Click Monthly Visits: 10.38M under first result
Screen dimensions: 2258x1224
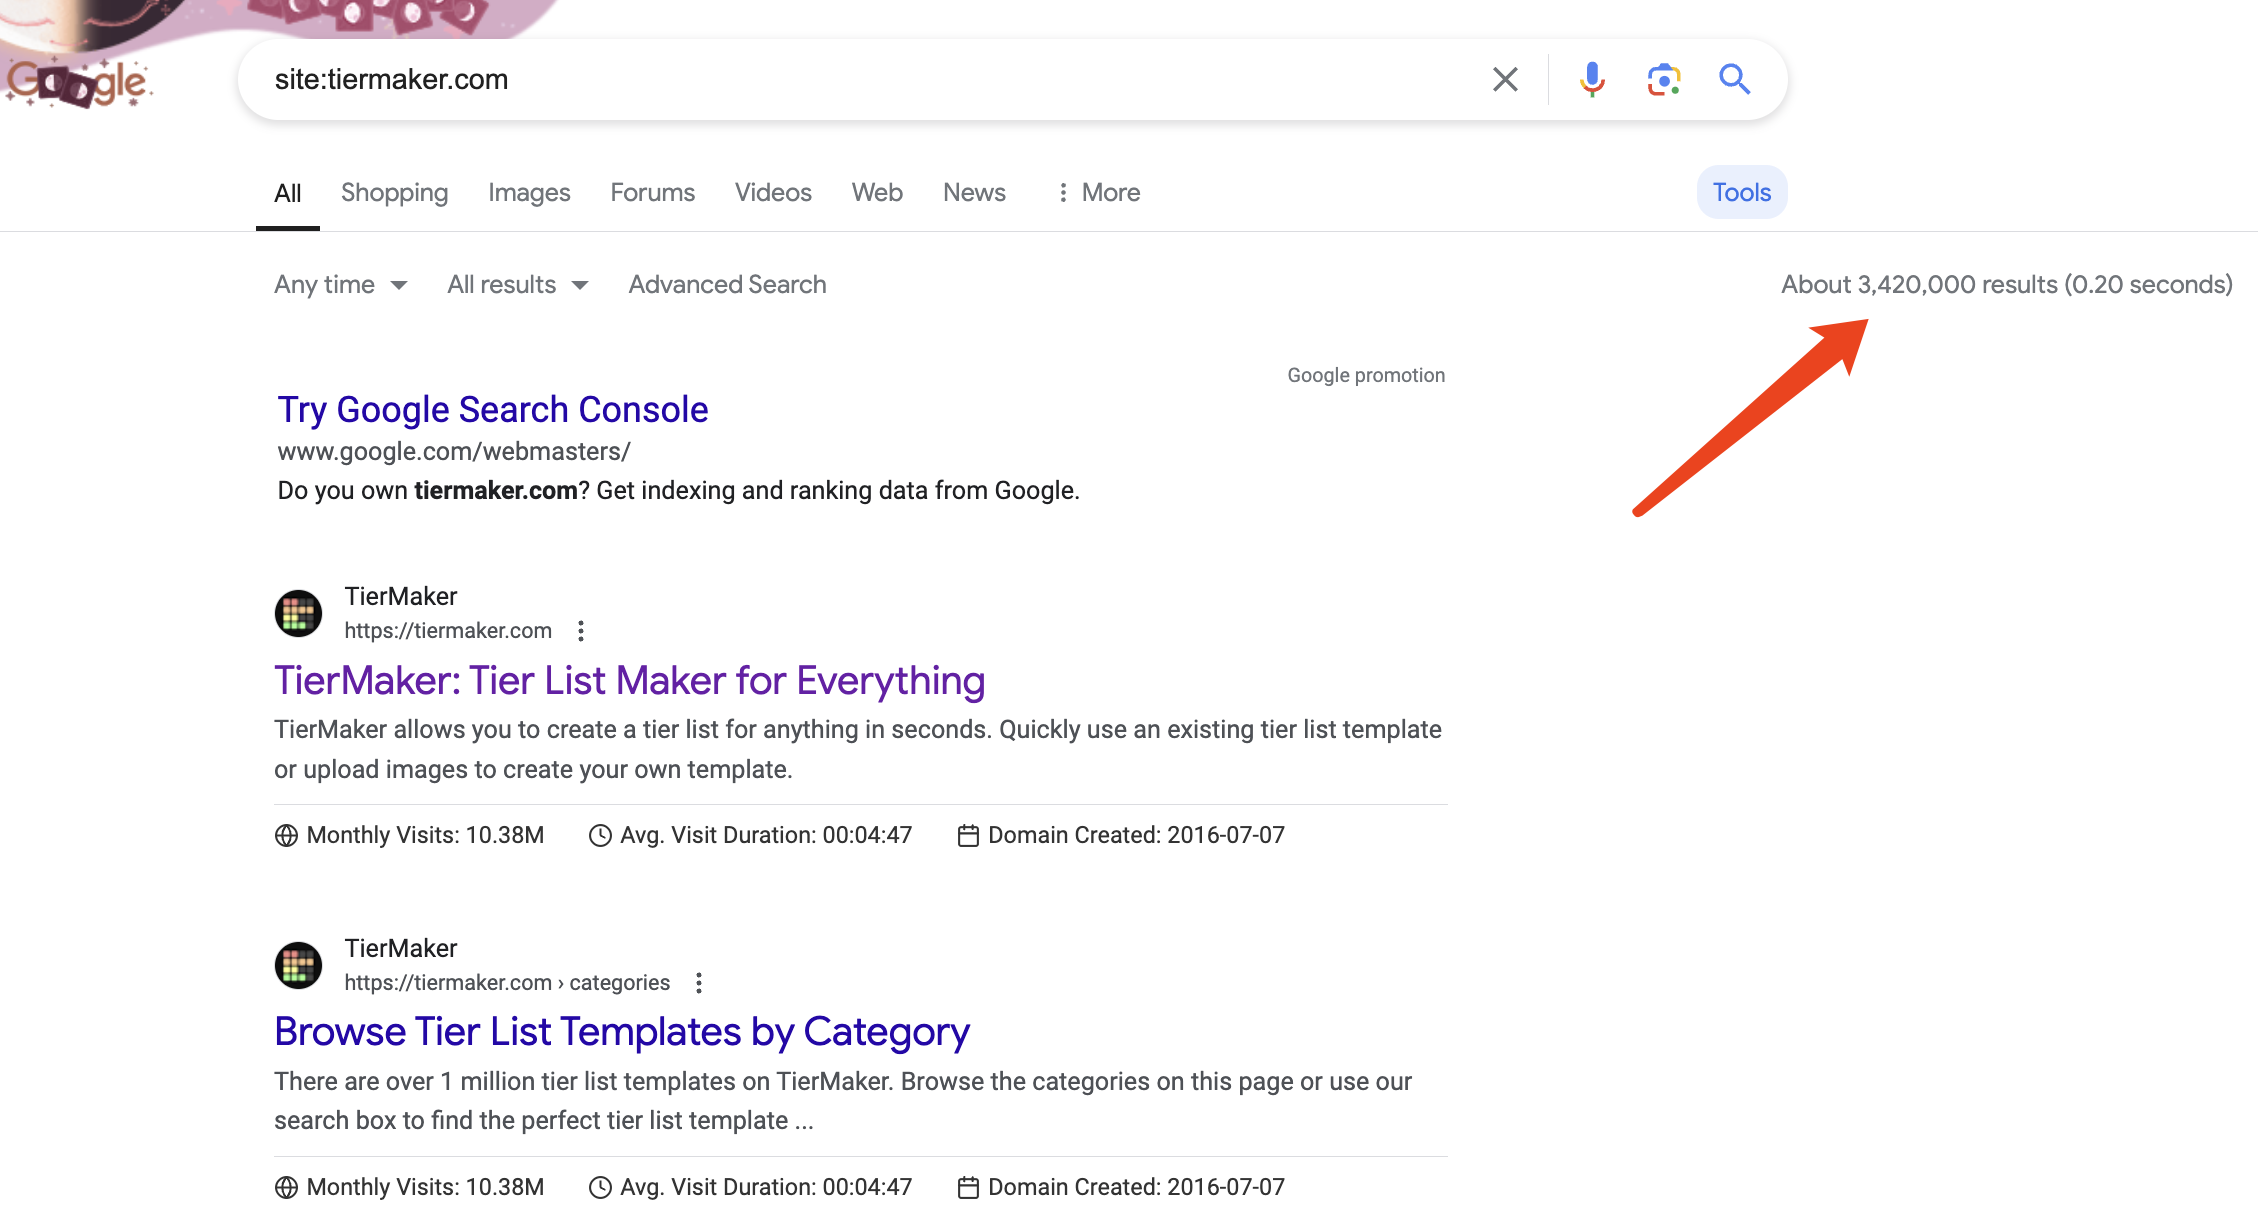click(x=409, y=835)
